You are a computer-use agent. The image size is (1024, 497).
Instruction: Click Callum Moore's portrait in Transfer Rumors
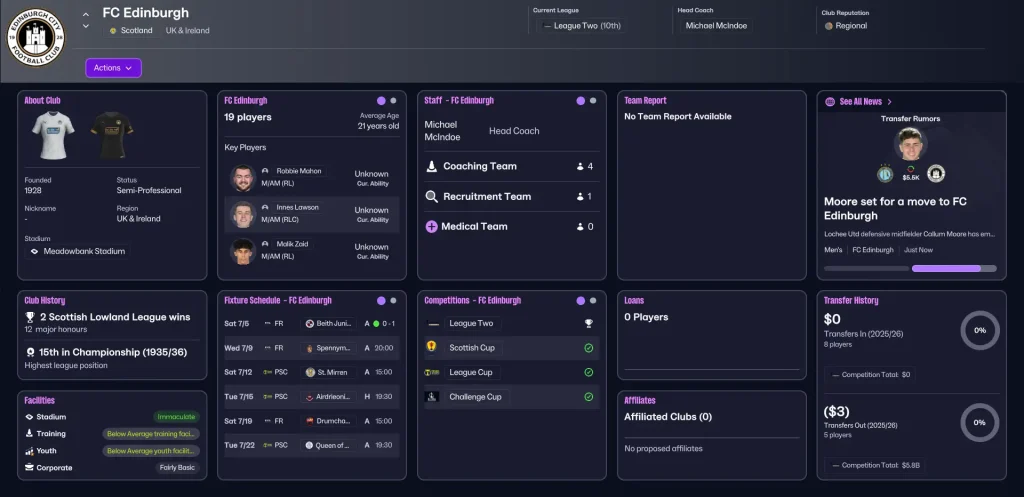(910, 144)
